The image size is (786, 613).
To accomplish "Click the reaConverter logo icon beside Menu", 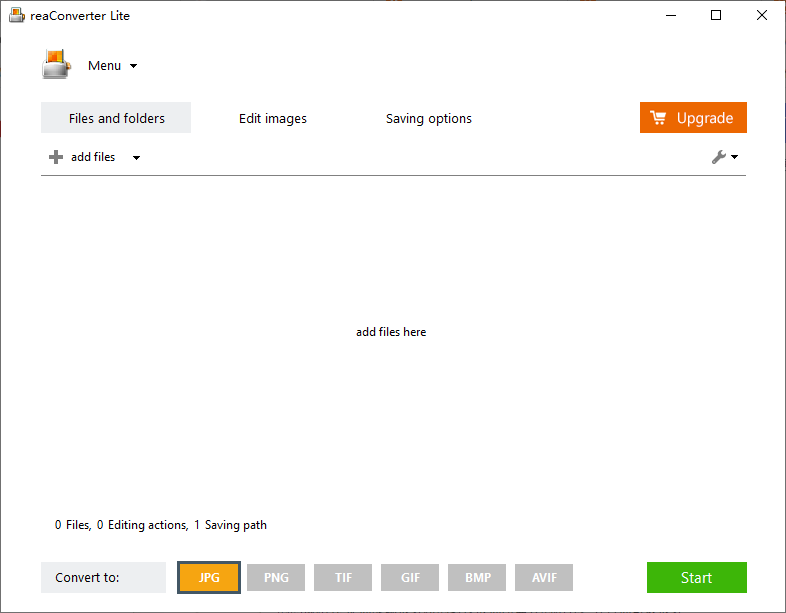I will pyautogui.click(x=57, y=64).
